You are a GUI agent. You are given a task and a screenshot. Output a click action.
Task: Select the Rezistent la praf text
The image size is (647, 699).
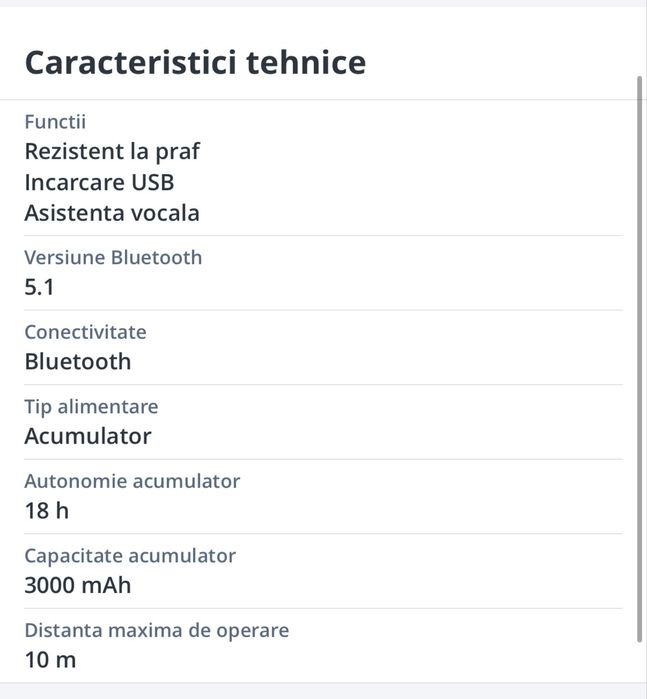[x=112, y=151]
